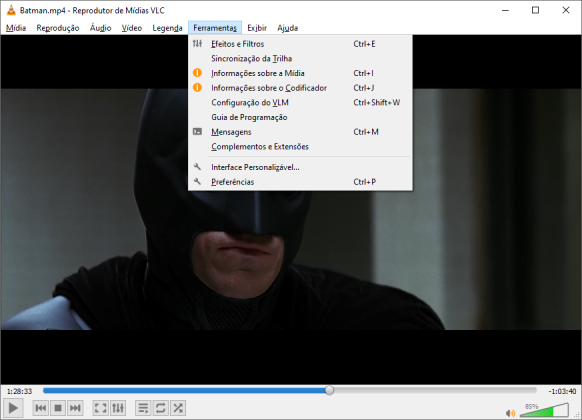Open the Mídia menu

[x=16, y=28]
